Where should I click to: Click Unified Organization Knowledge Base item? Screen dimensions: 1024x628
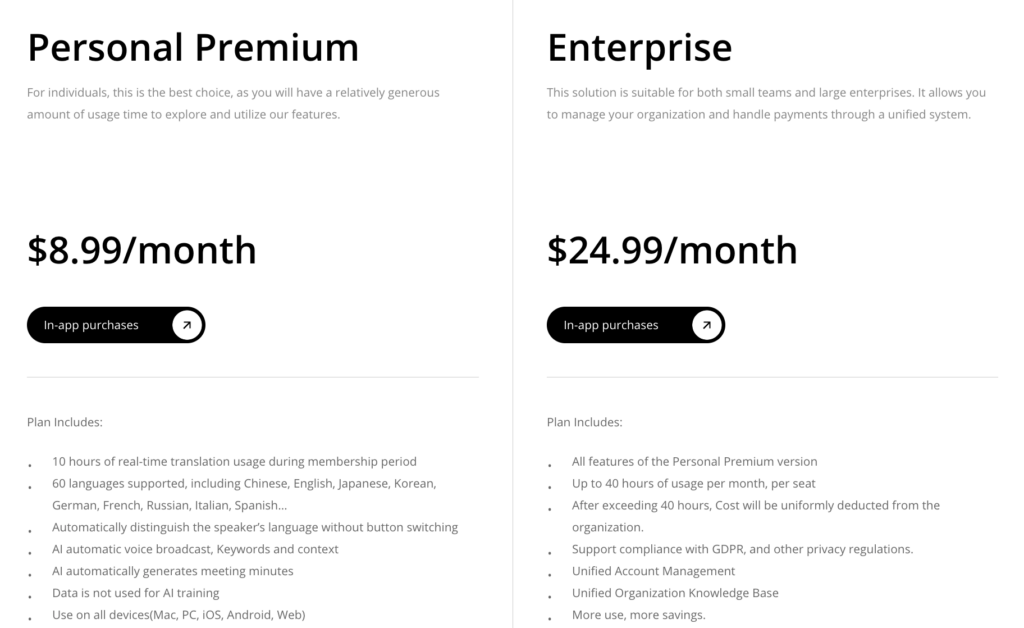point(675,593)
